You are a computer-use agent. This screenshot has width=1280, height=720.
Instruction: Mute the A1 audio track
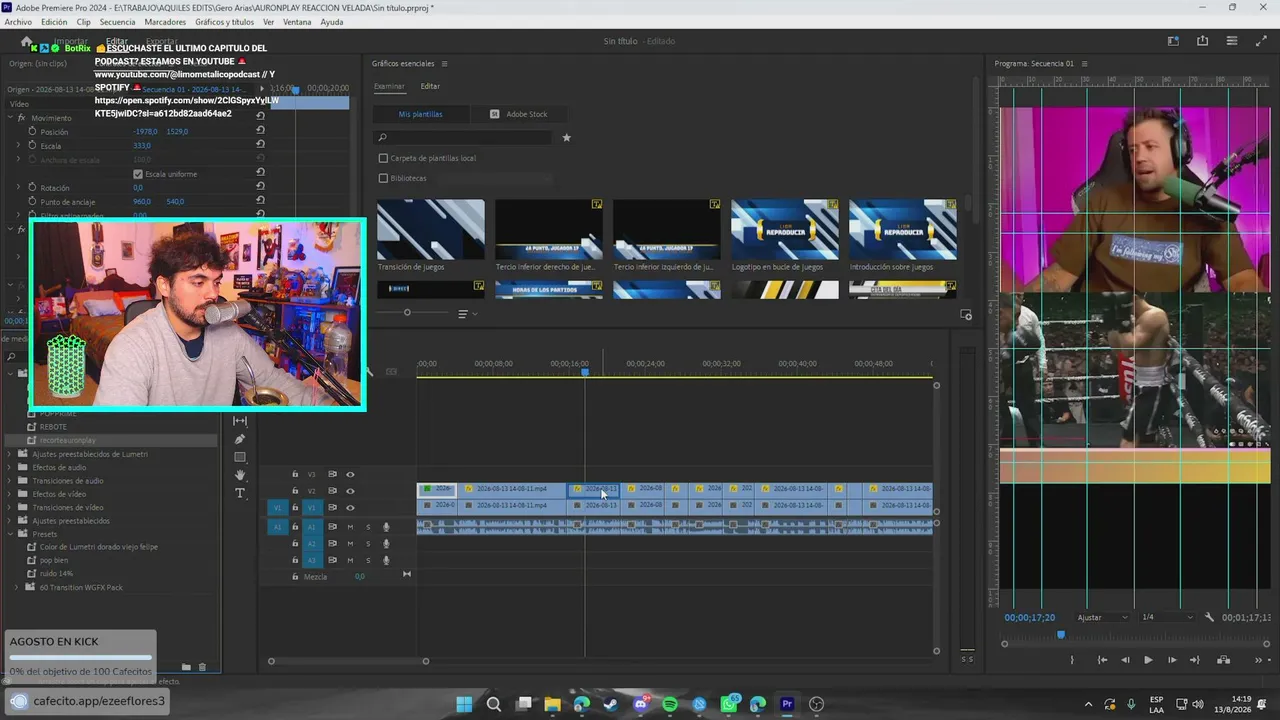pyautogui.click(x=350, y=527)
